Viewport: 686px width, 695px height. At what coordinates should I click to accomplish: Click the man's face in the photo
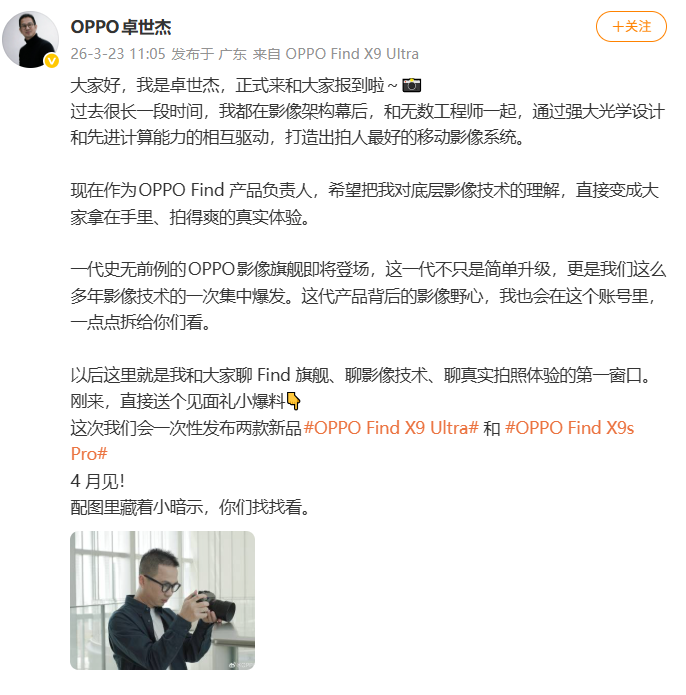[x=160, y=574]
